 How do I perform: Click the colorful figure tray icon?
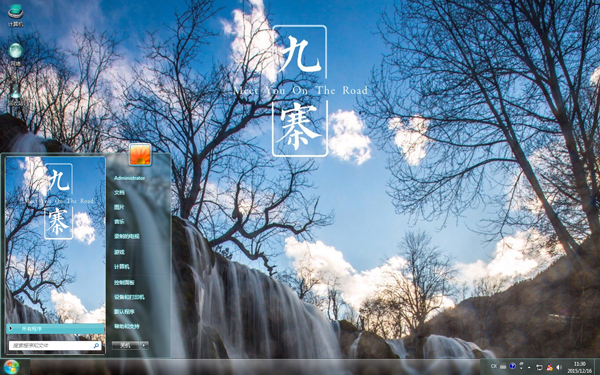click(x=549, y=367)
